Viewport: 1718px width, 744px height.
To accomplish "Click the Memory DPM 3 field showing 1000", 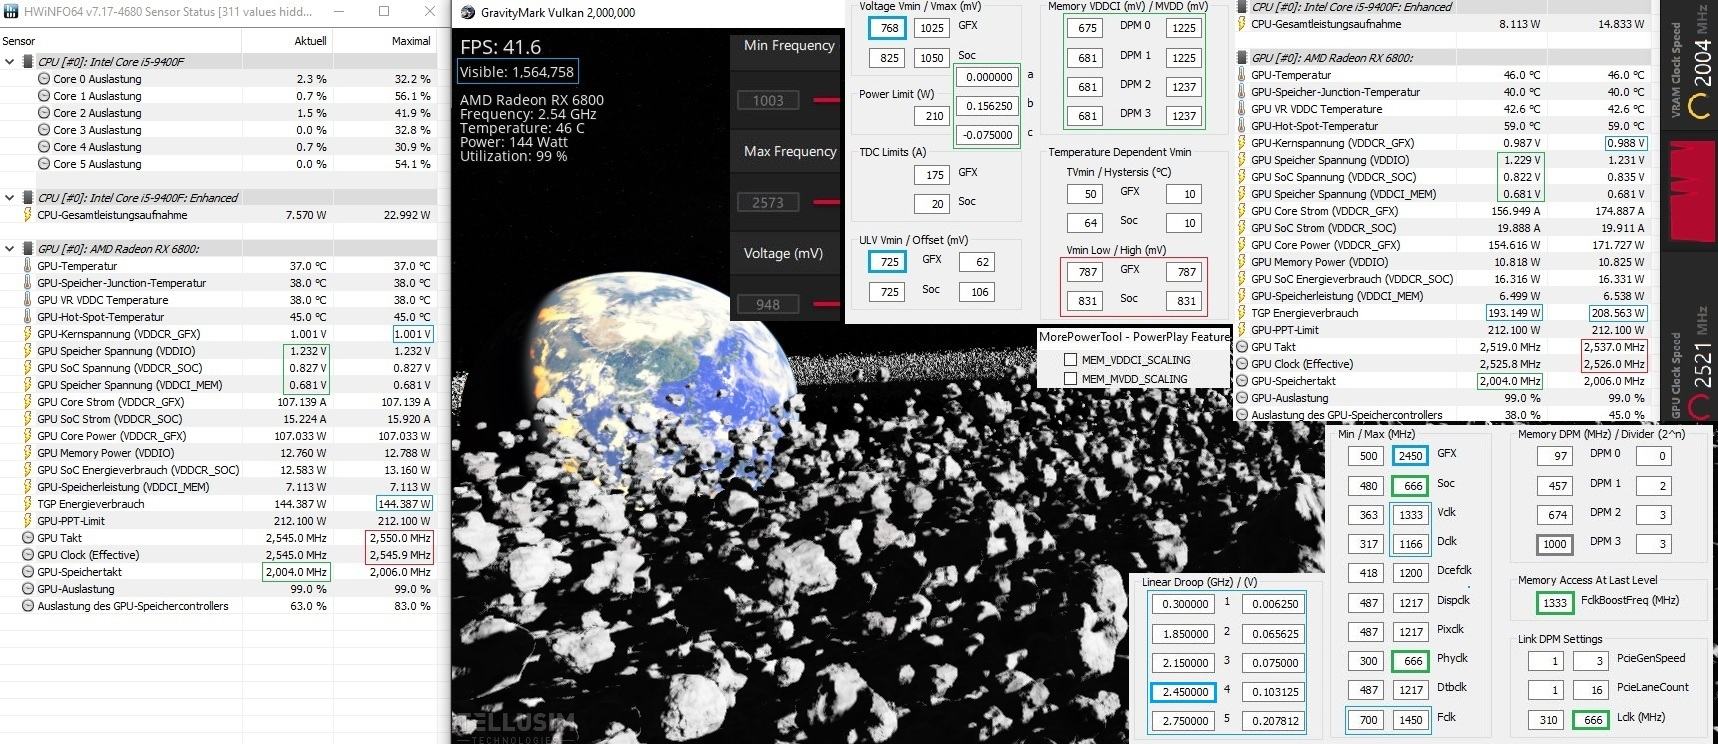I will tap(1554, 545).
